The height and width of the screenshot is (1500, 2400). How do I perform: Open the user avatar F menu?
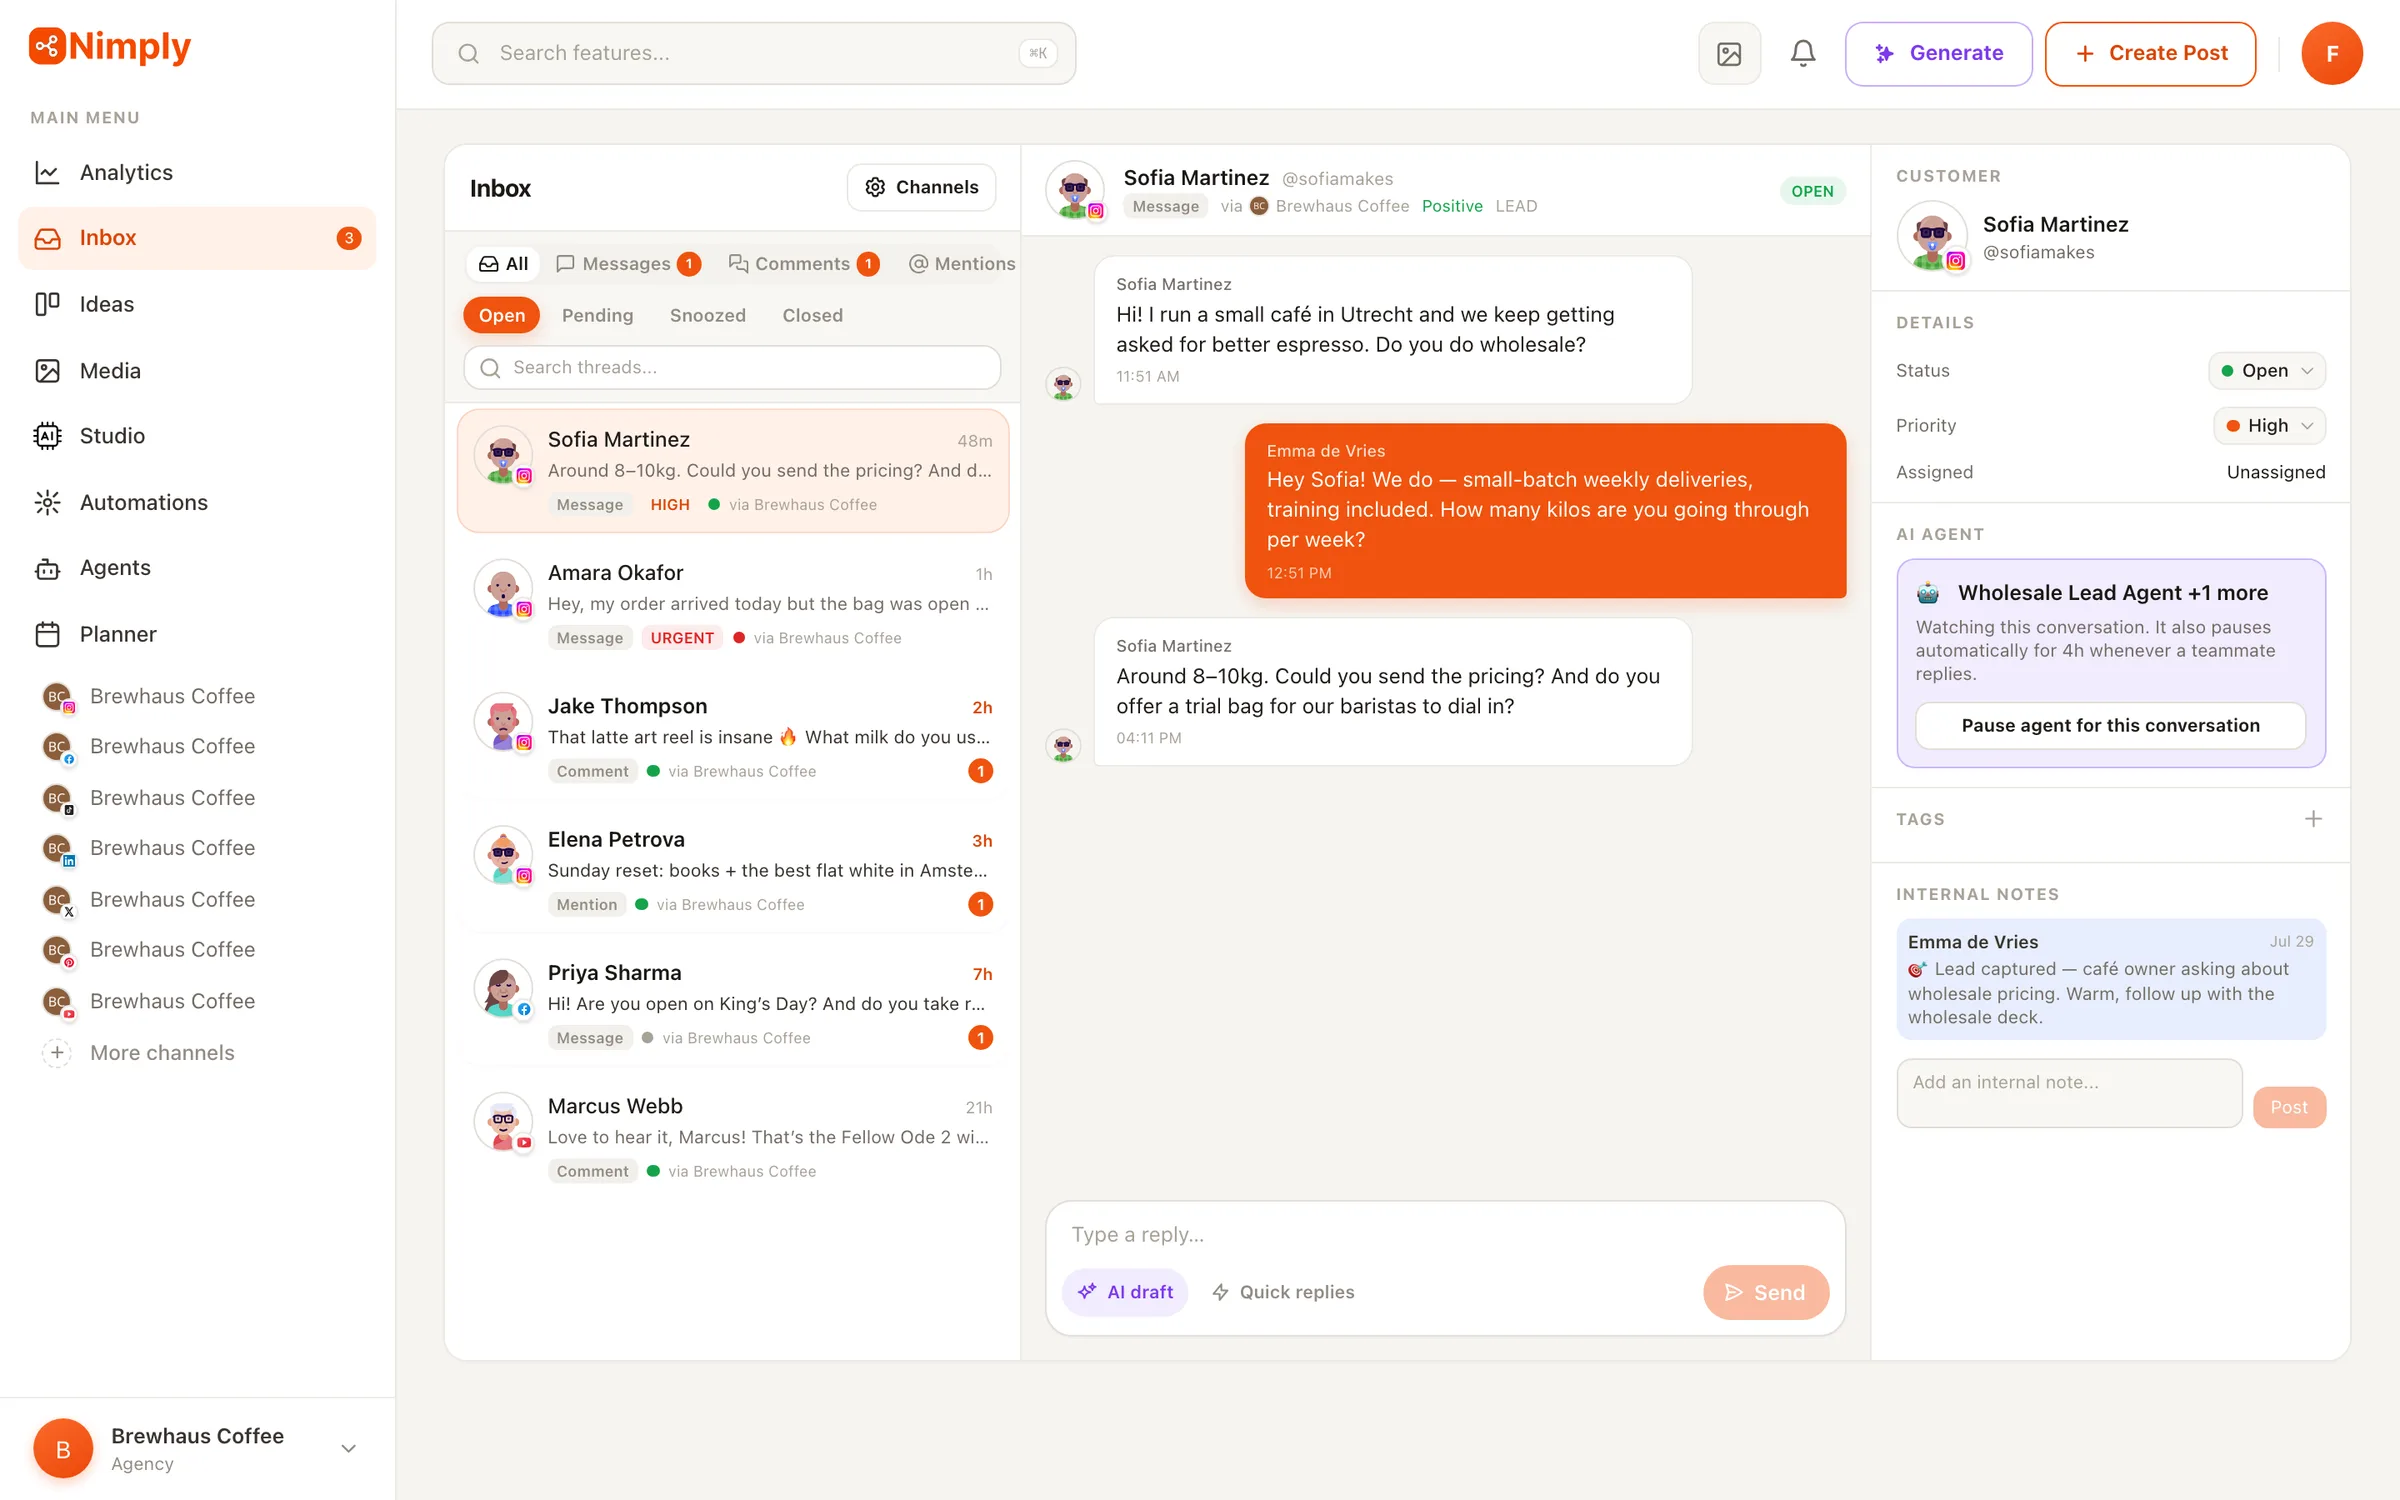click(x=2331, y=54)
